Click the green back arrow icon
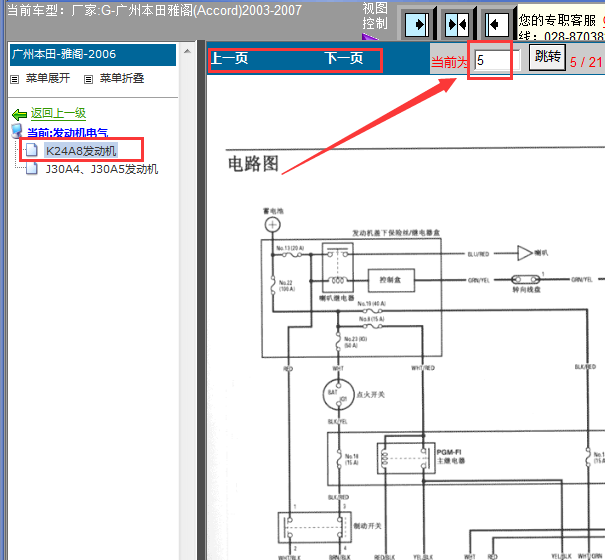 point(19,114)
